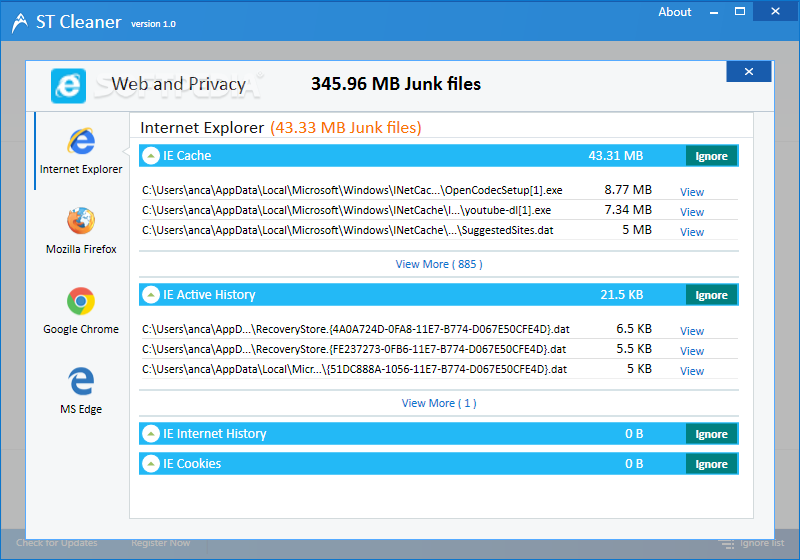Select the Internet Explorer sidebar icon
Viewport: 800px width, 560px height.
81,141
